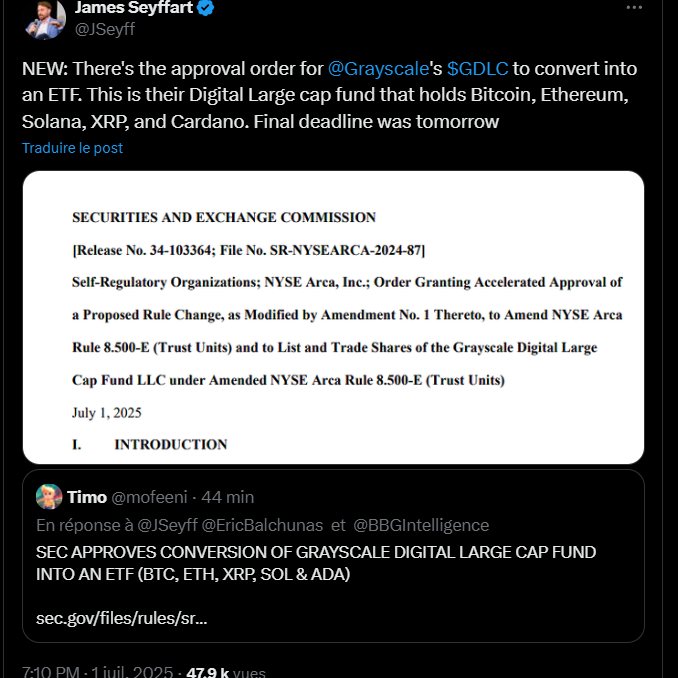Screen dimensions: 678x678
Task: Open the more options ellipsis menu
Action: pos(634,8)
